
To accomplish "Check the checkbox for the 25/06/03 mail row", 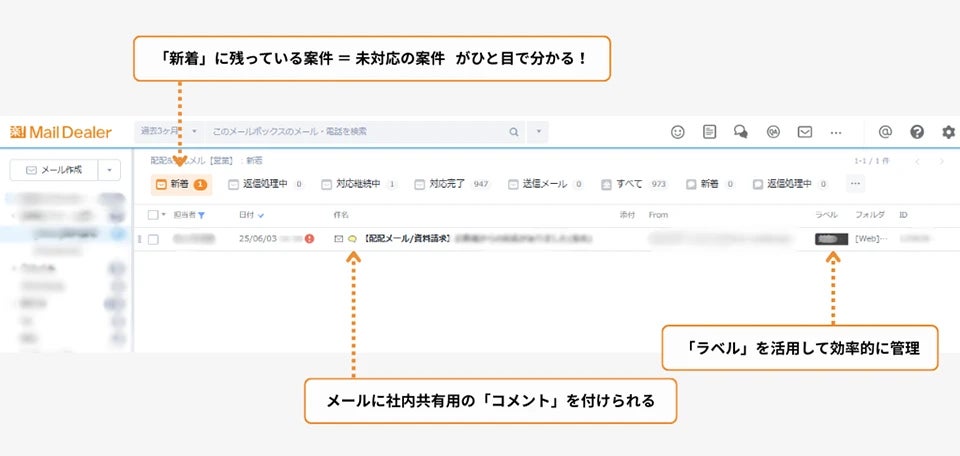I will [x=153, y=239].
